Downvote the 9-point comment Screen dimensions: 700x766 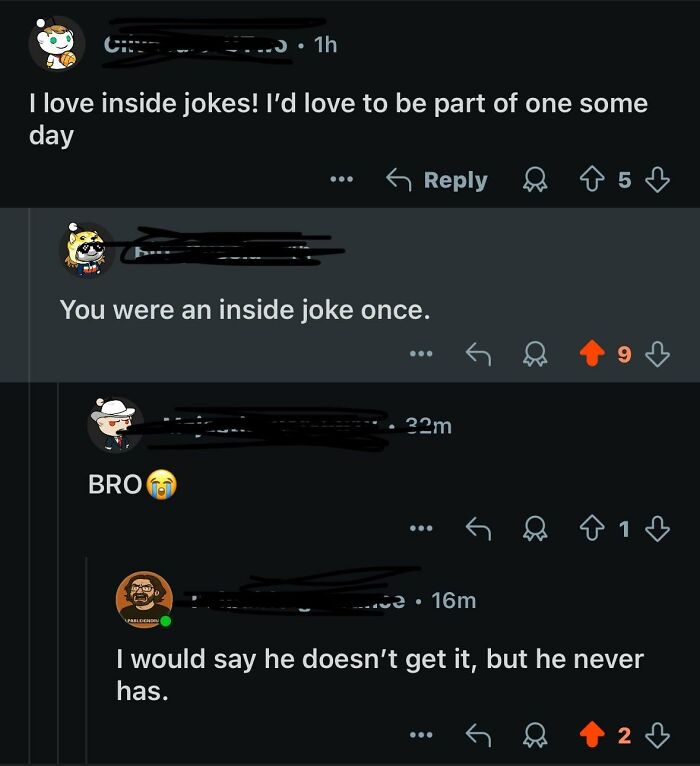pyautogui.click(x=658, y=354)
